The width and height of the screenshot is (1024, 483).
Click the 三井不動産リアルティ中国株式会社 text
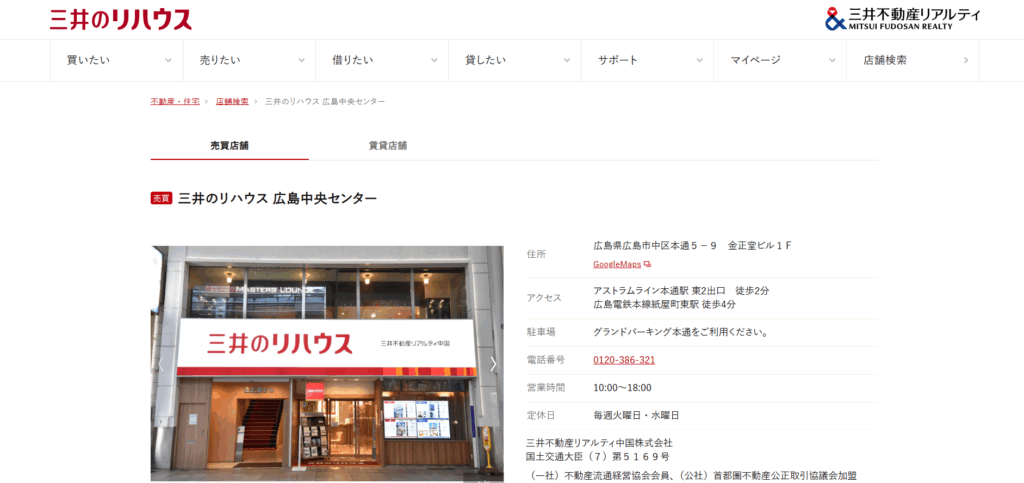600,443
